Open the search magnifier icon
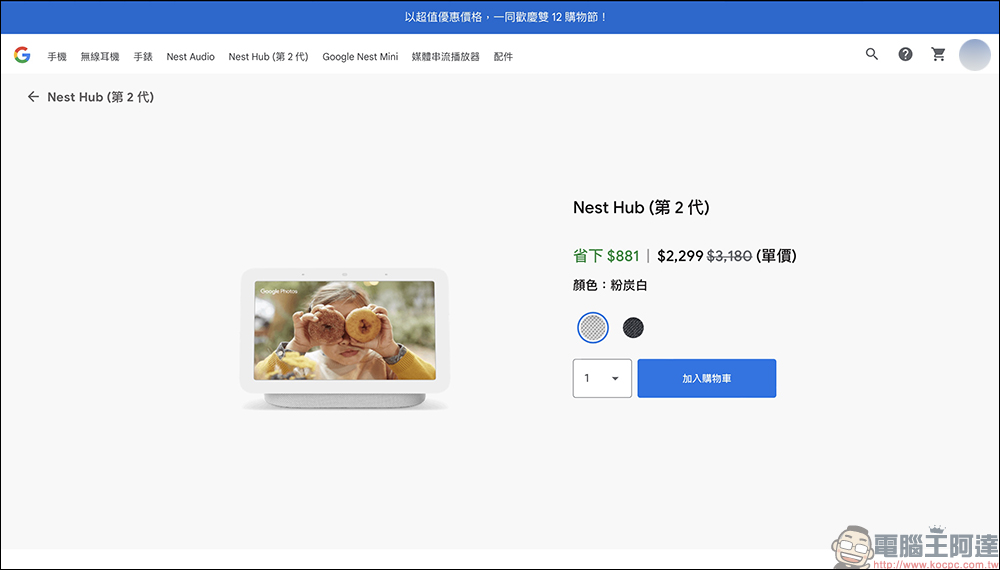Viewport: 1000px width, 570px height. [x=872, y=54]
